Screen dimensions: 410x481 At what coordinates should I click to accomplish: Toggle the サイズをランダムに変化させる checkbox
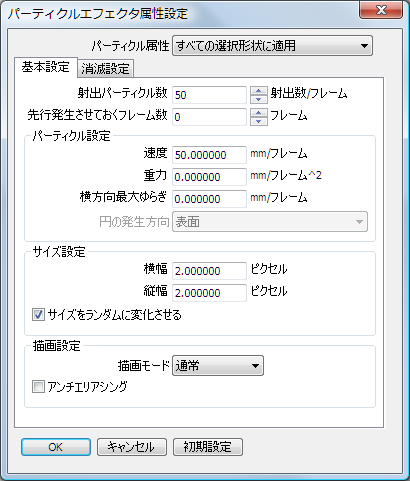pyautogui.click(x=38, y=315)
